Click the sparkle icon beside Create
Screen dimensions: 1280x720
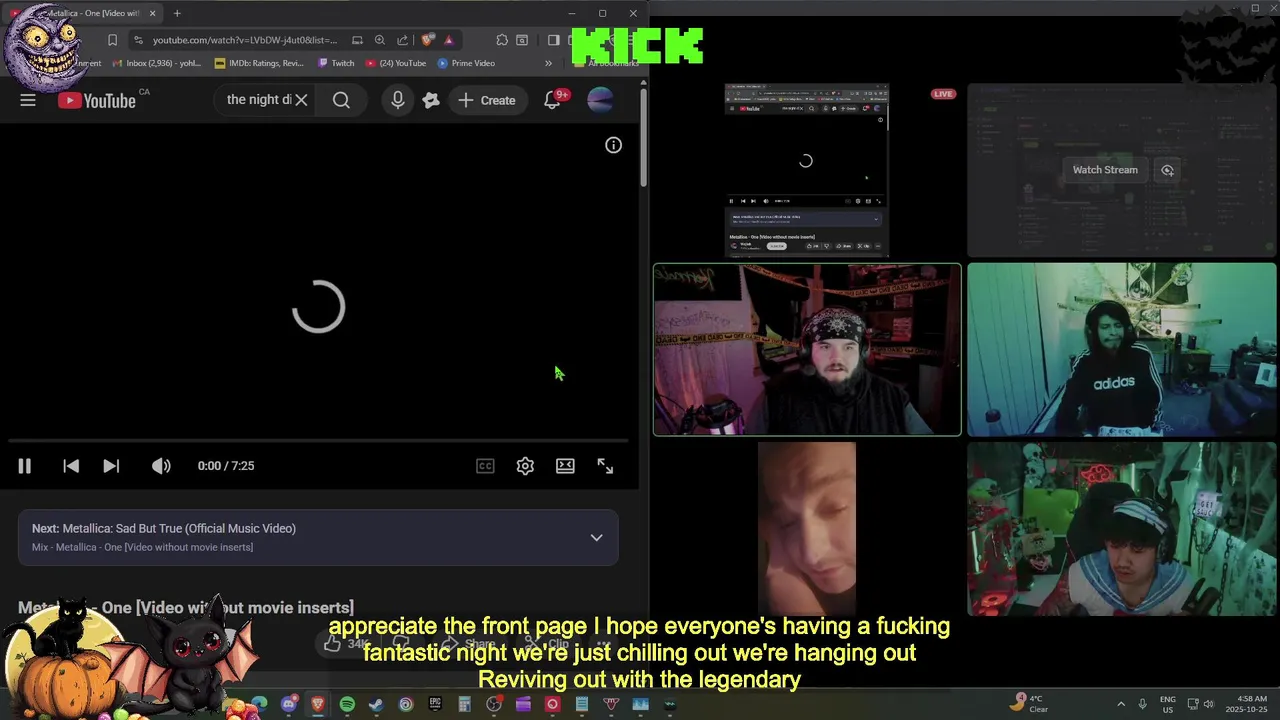click(431, 100)
